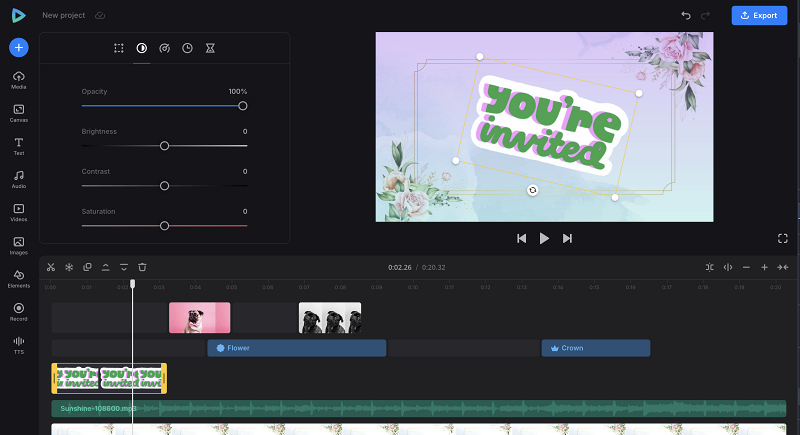The width and height of the screenshot is (800, 435).
Task: Open the Canvas sidebar panel
Action: point(19,113)
